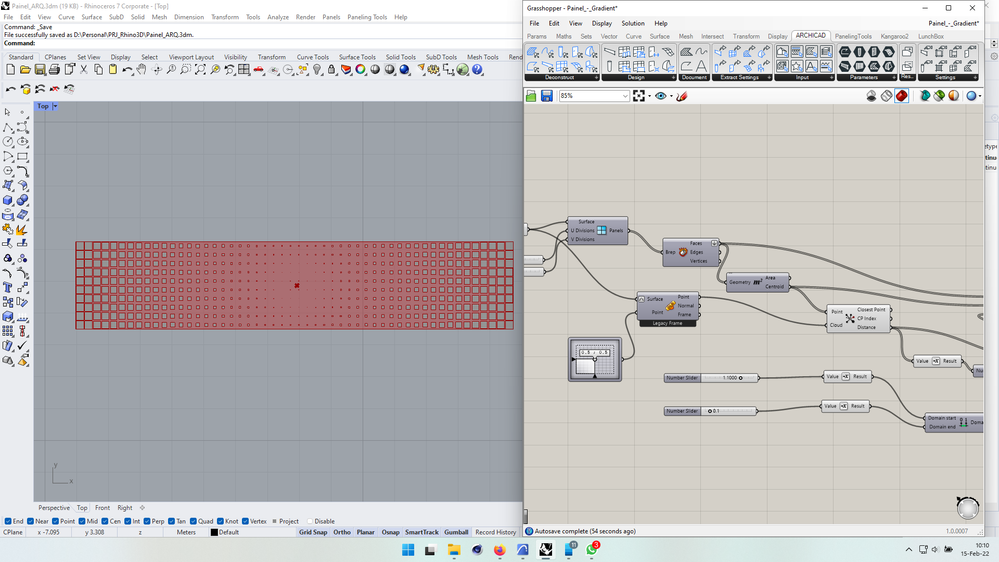The image size is (999, 562).
Task: Click Grasshopper Zoom Extents frame icon
Action: (638, 96)
